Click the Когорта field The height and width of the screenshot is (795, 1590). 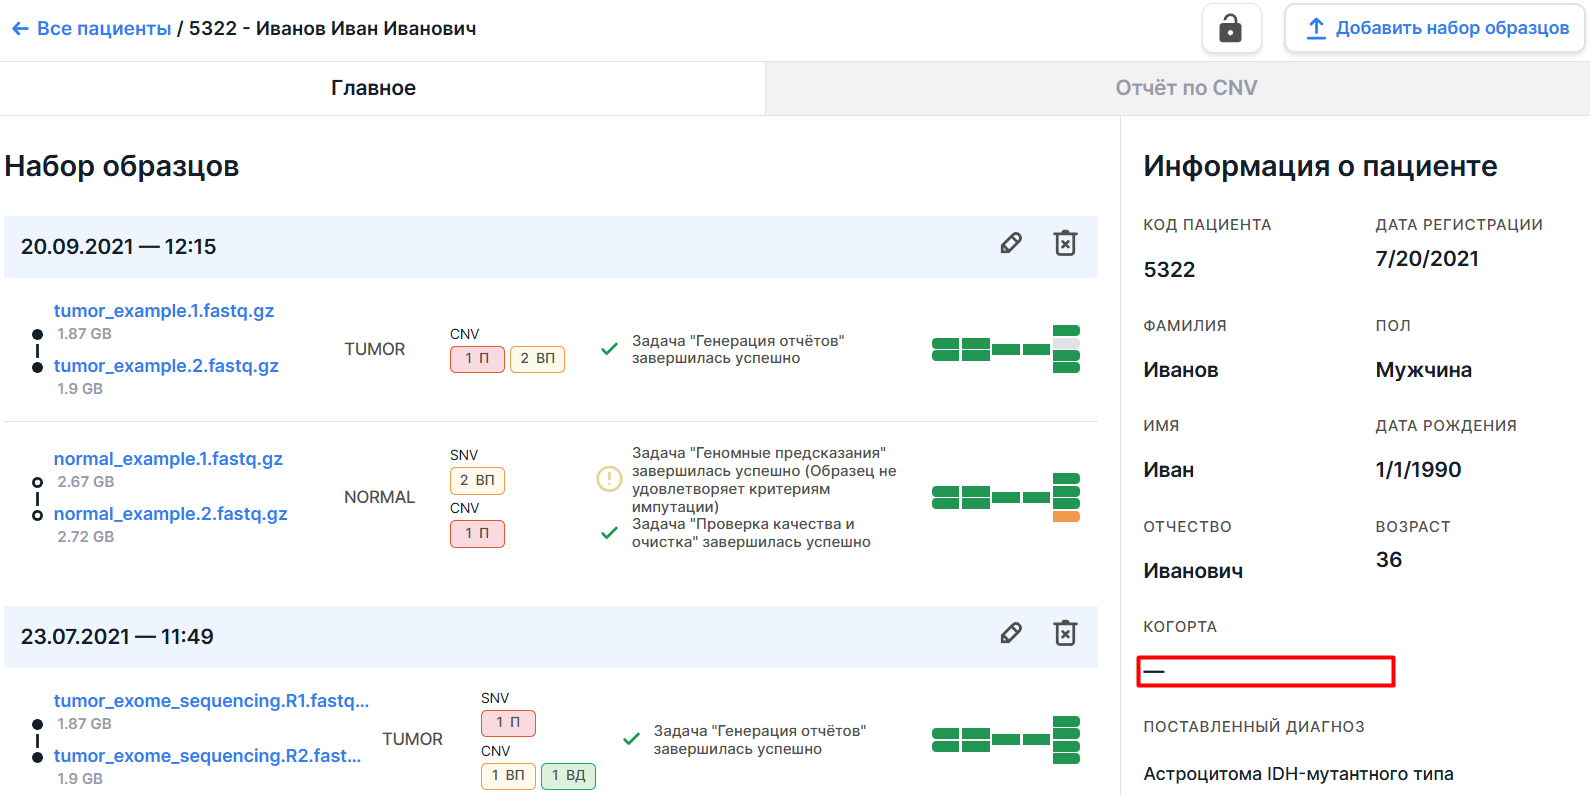[1266, 671]
